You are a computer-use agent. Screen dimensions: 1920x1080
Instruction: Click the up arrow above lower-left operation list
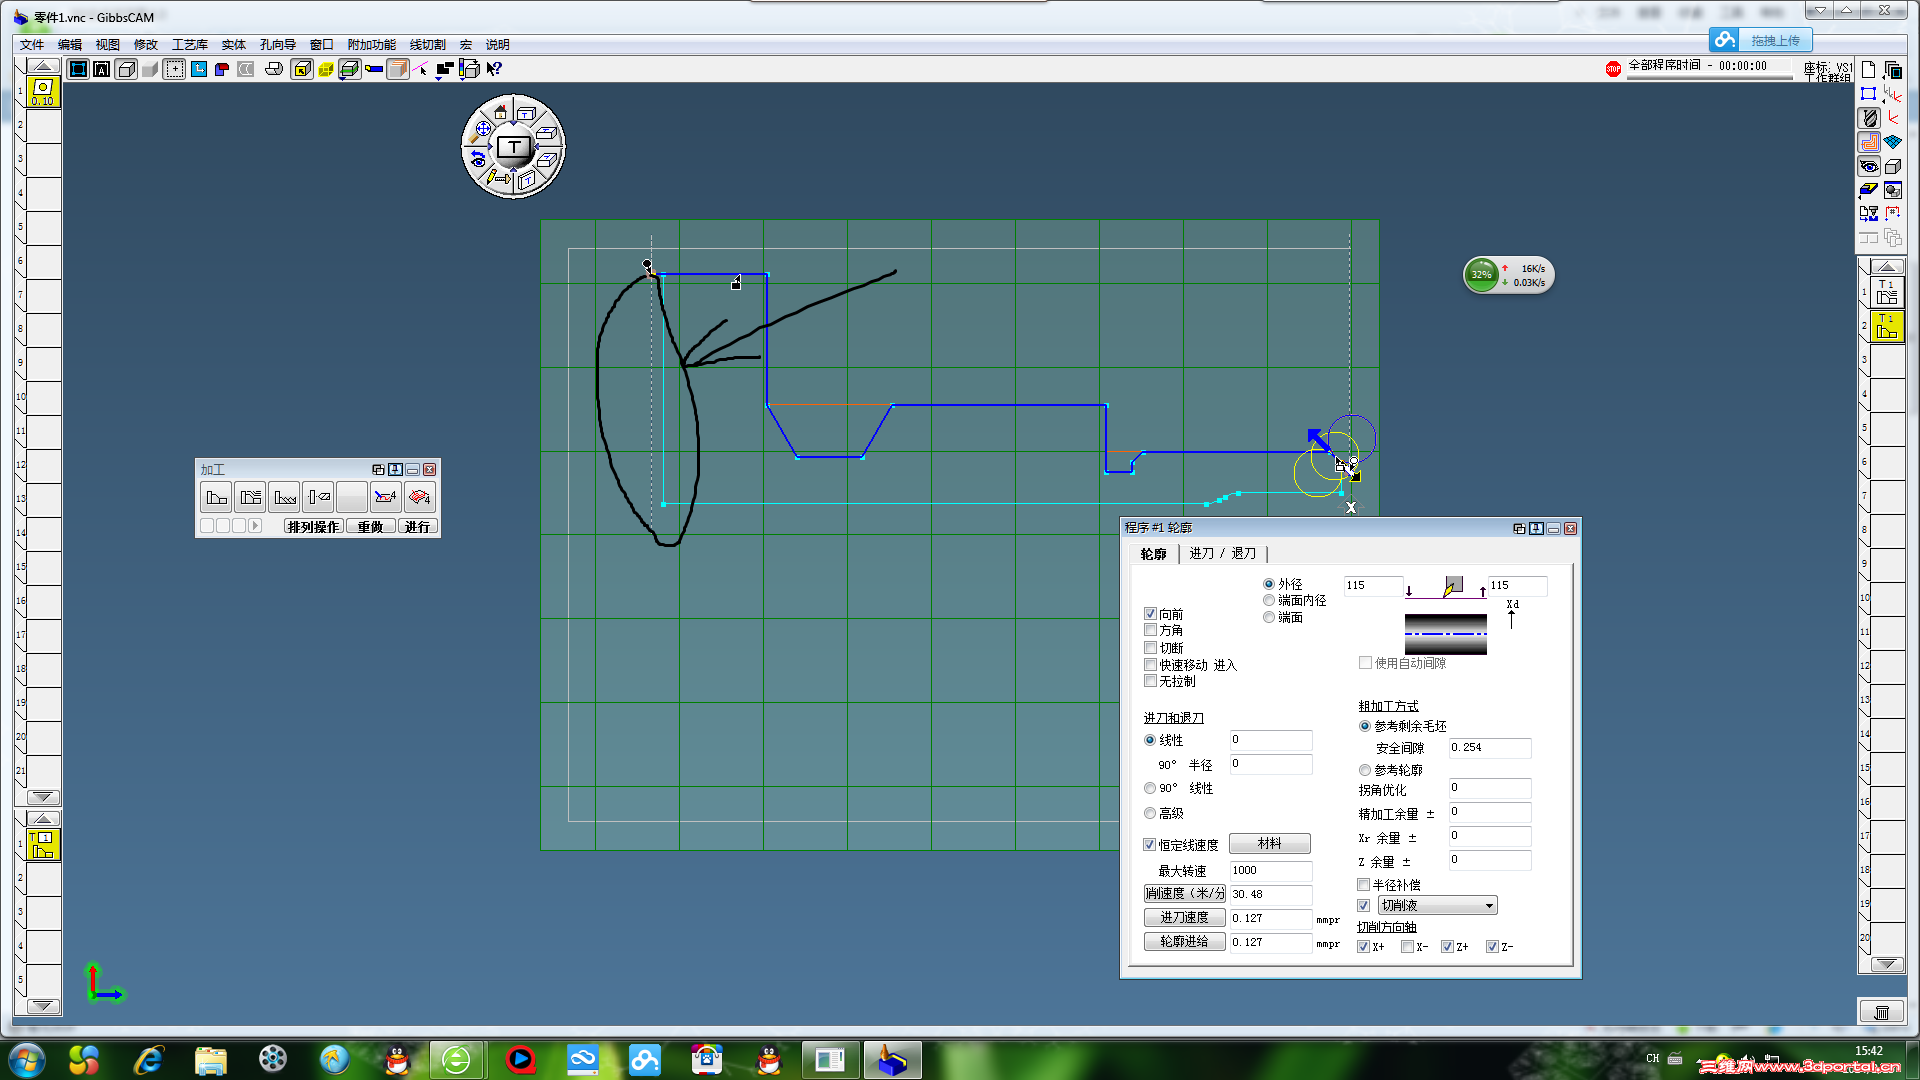42,818
